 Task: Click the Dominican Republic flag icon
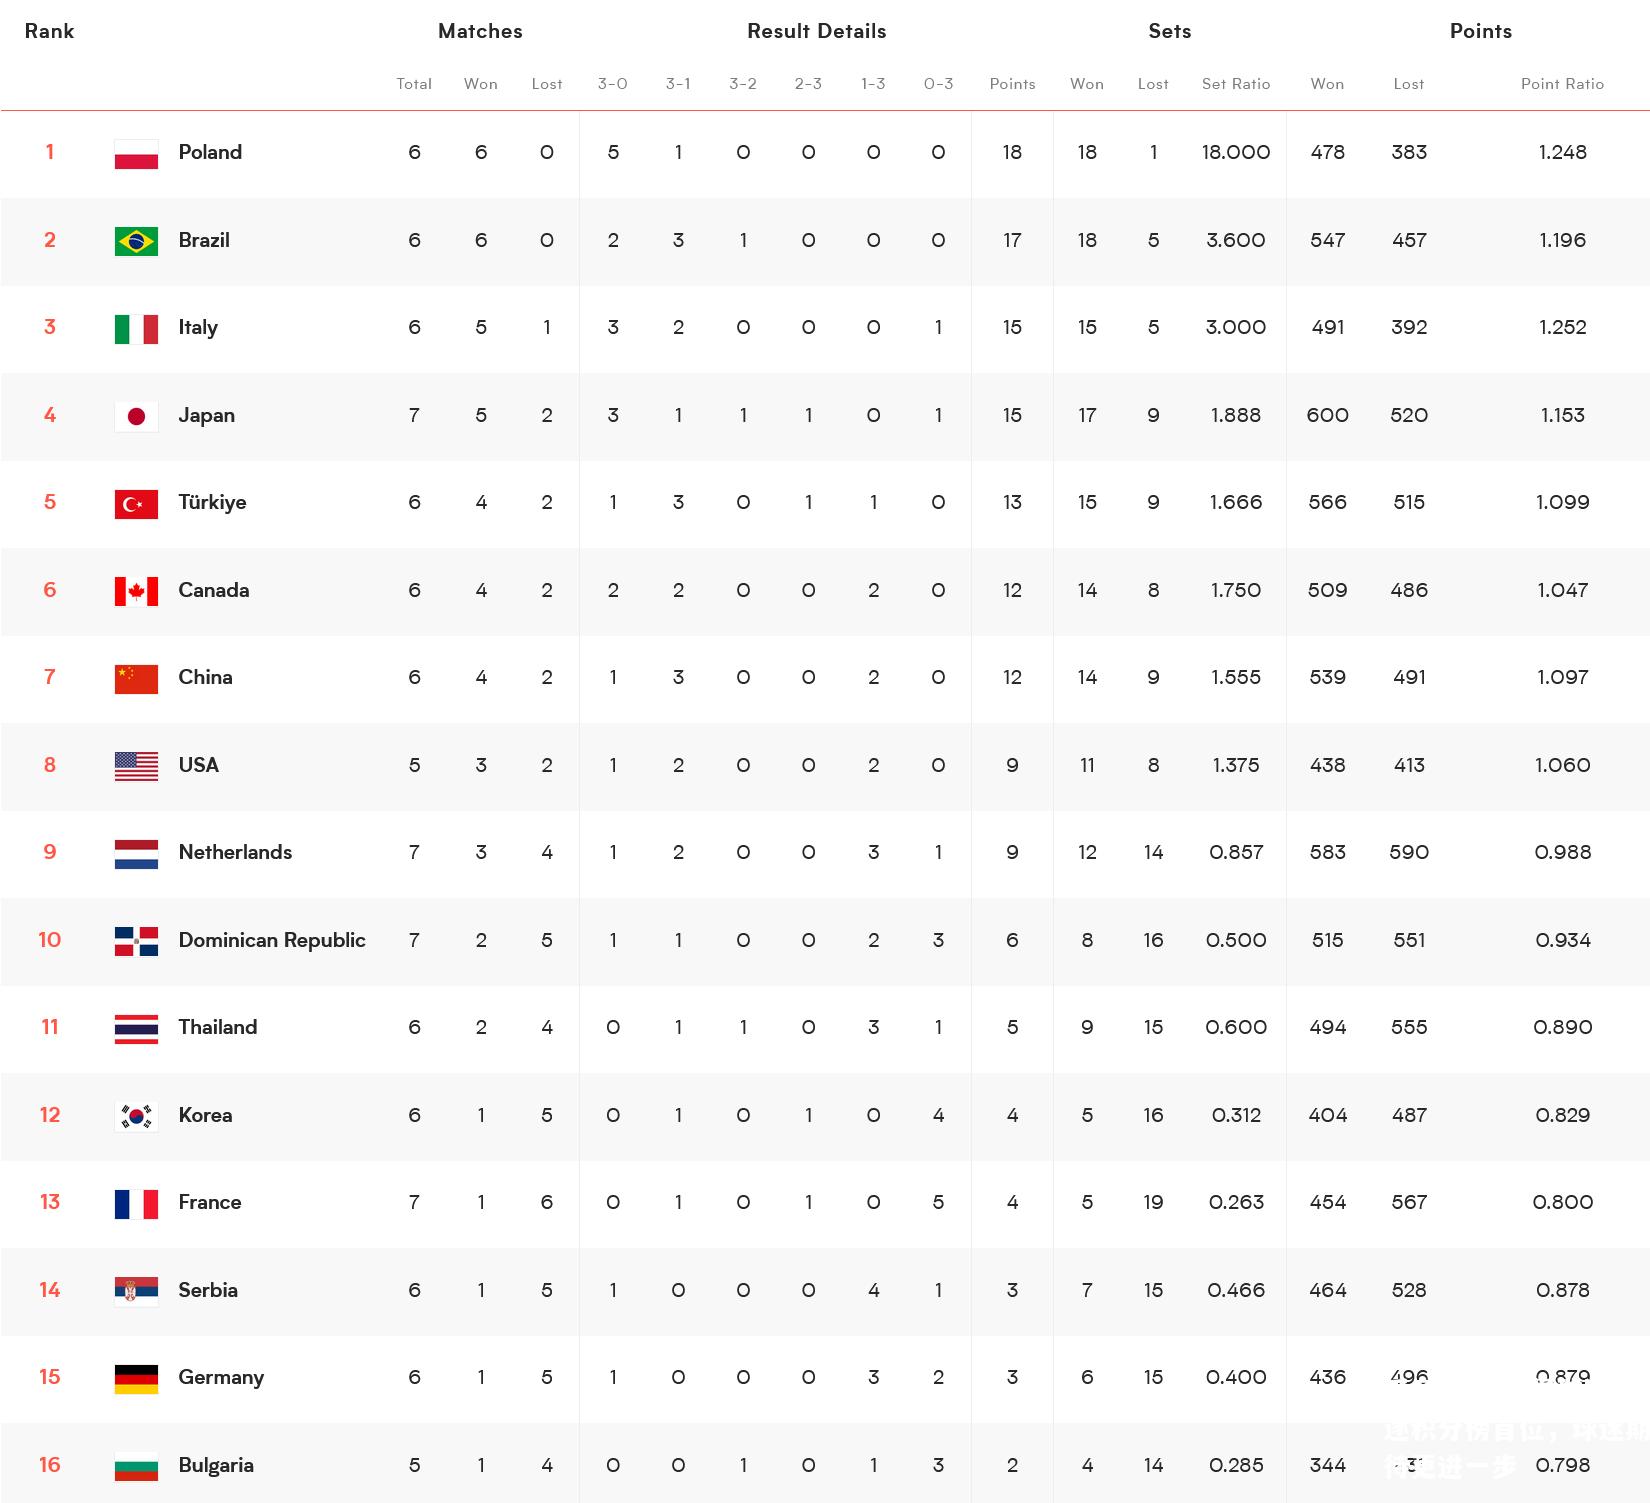(136, 941)
